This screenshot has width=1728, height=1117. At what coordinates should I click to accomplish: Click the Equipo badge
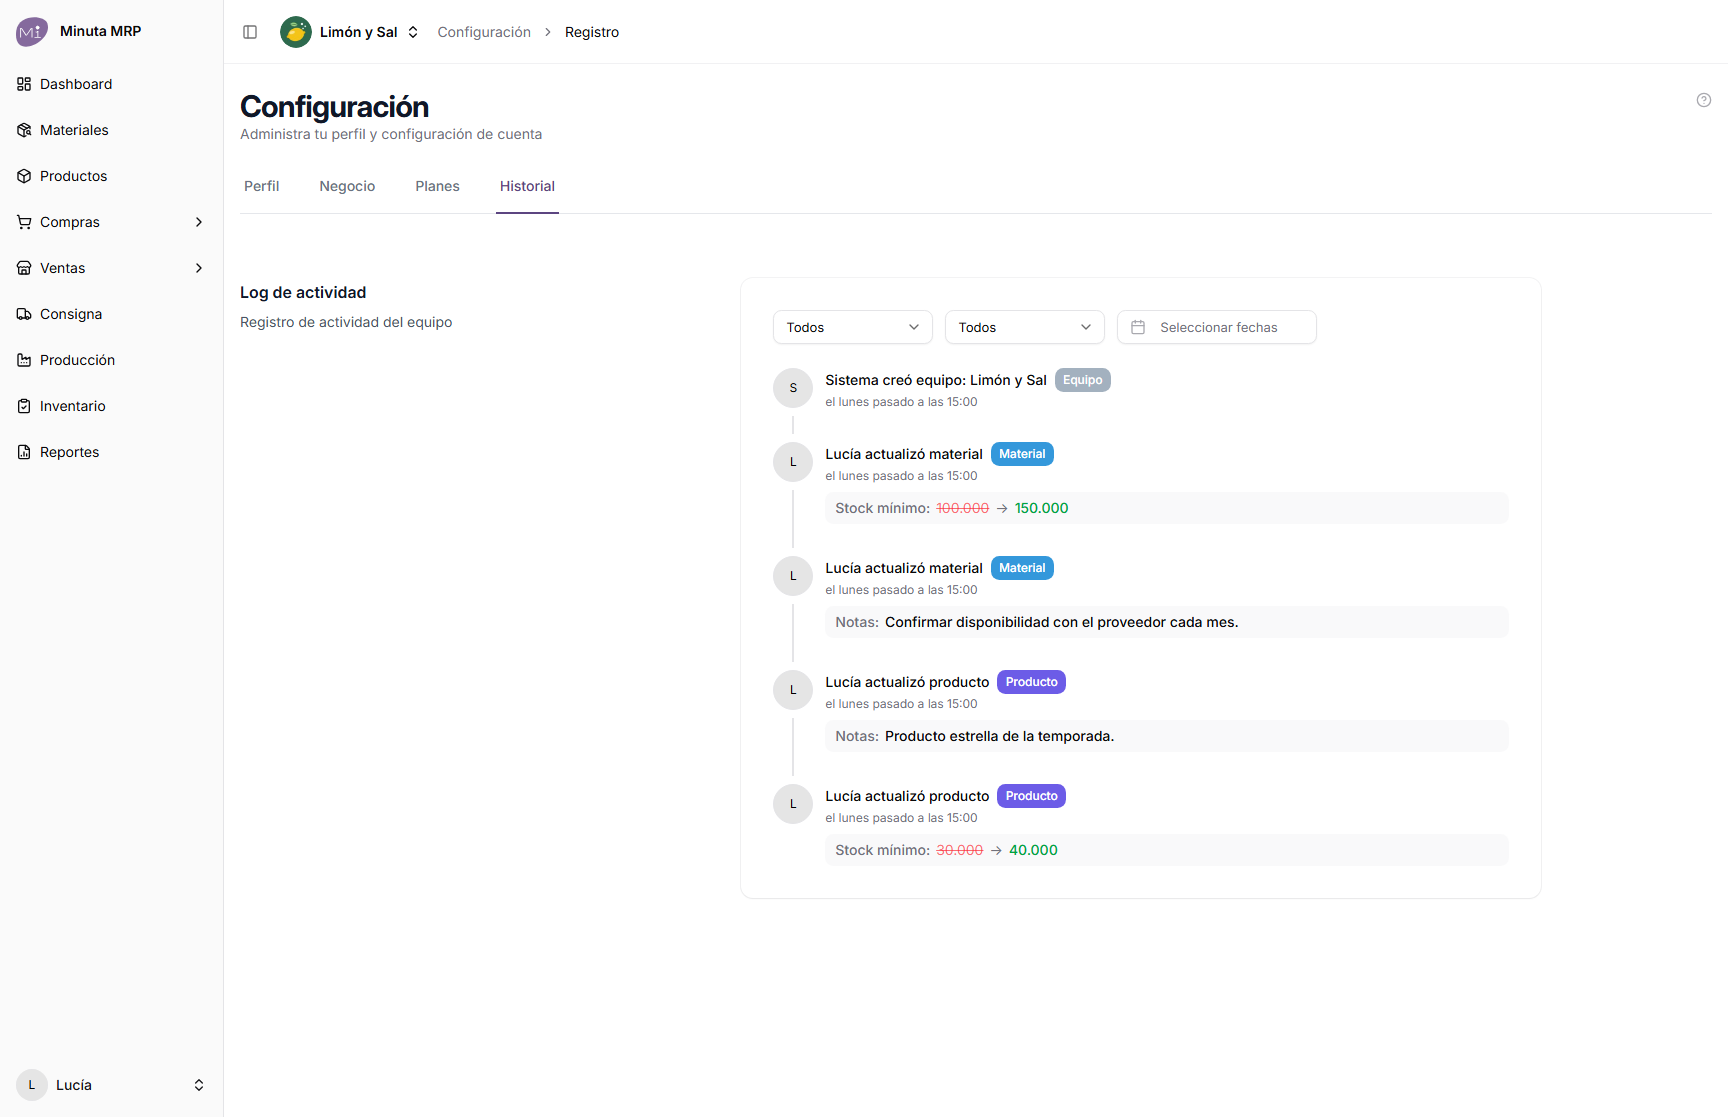tap(1083, 380)
